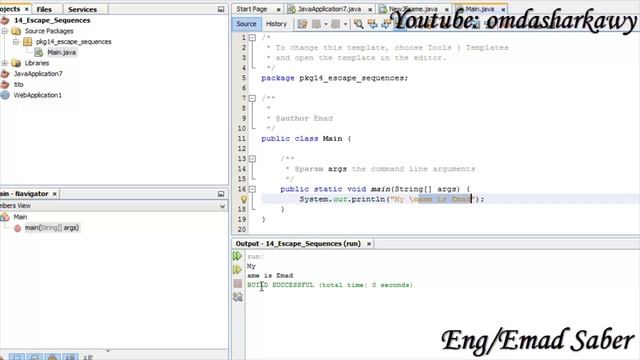Open the Start Page tab

[251, 9]
